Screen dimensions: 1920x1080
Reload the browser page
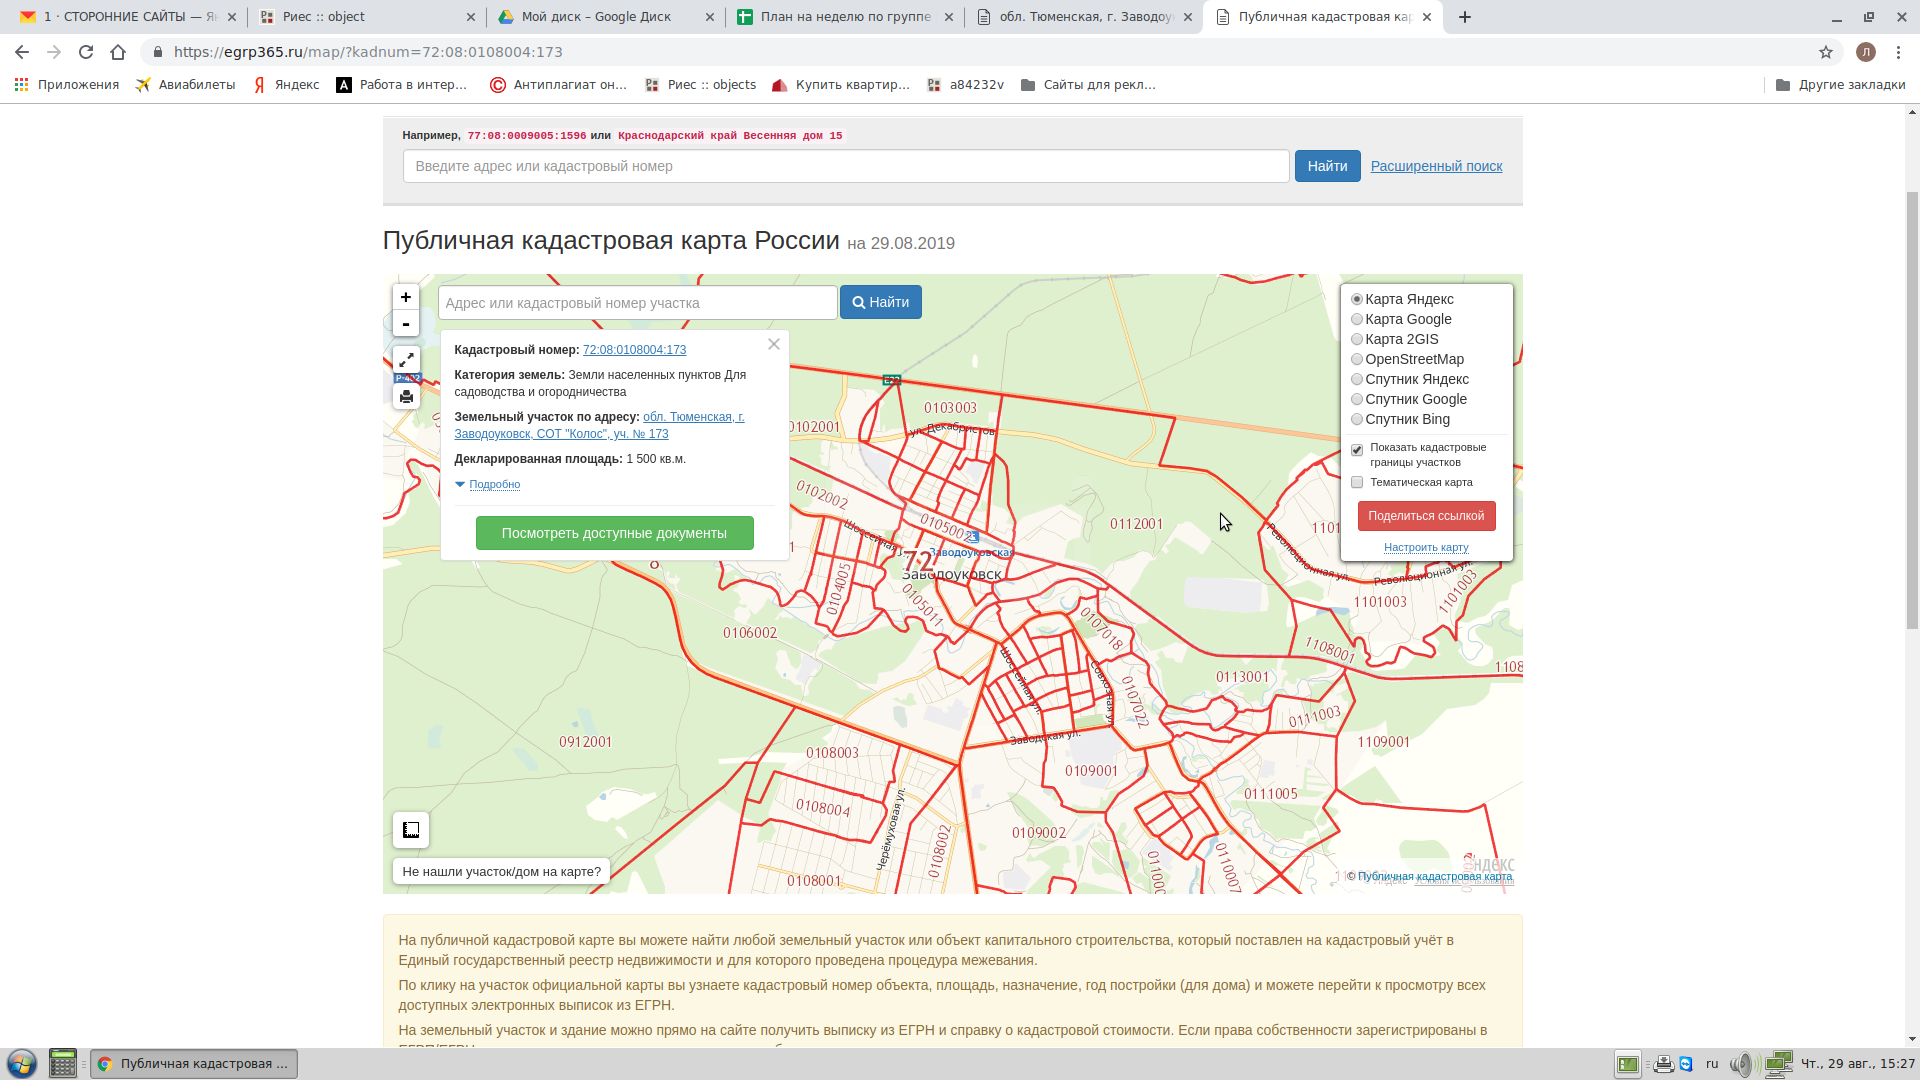pyautogui.click(x=86, y=52)
